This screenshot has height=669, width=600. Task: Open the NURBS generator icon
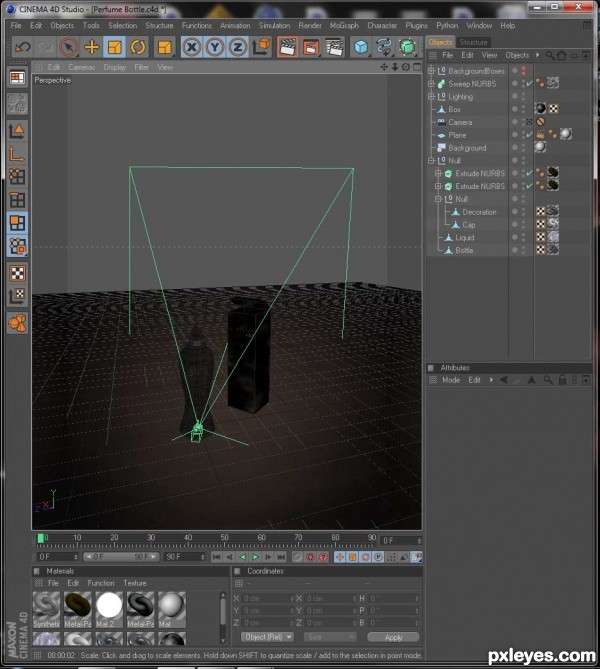tap(408, 47)
